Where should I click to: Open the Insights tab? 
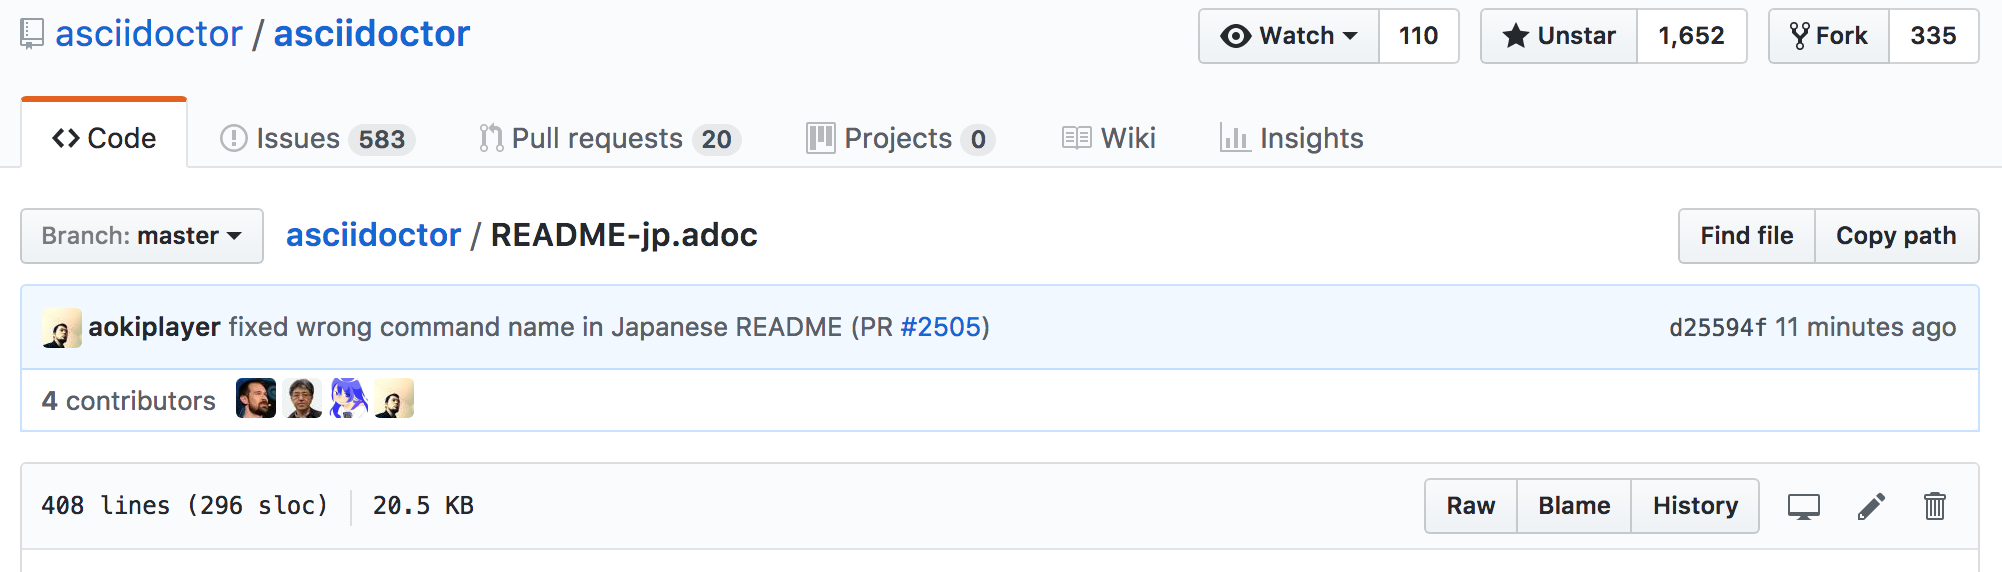(1291, 138)
